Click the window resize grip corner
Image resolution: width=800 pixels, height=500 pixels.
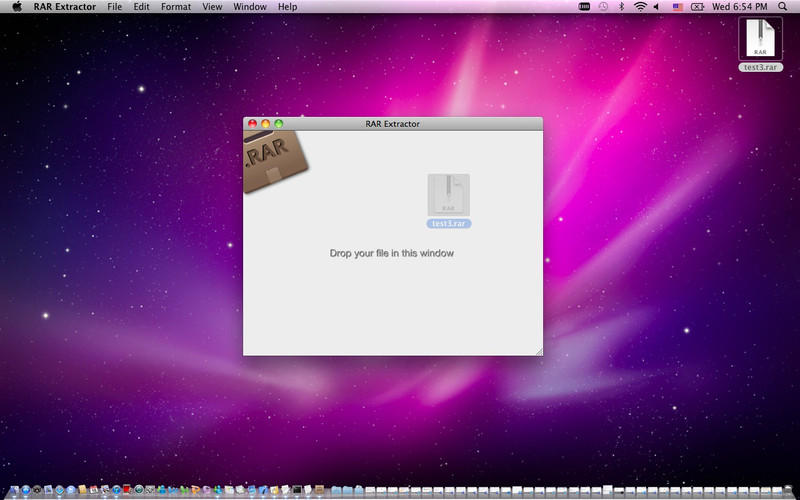pos(539,352)
